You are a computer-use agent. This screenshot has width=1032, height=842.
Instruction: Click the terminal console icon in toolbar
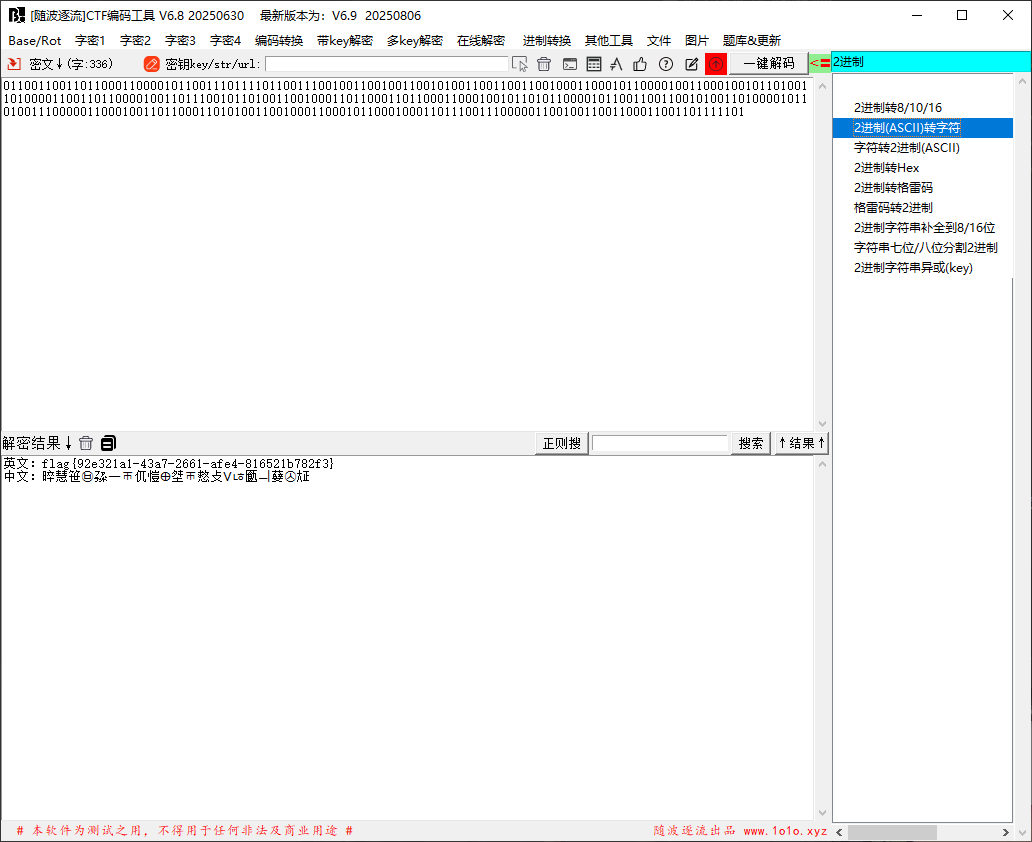coord(569,64)
